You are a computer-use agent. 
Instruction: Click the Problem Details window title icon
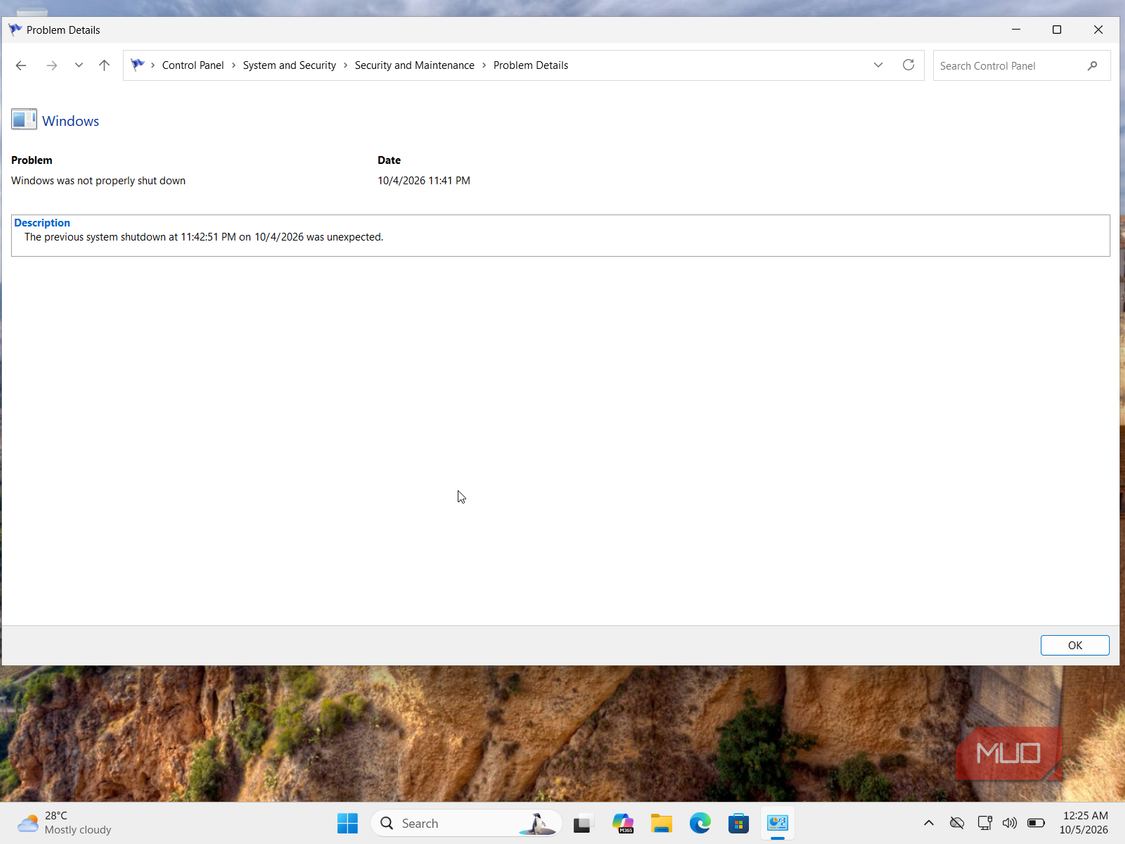[15, 29]
